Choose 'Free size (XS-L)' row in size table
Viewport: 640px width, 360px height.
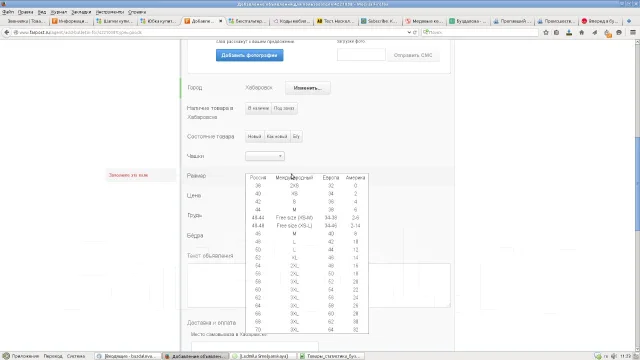pyautogui.click(x=307, y=226)
